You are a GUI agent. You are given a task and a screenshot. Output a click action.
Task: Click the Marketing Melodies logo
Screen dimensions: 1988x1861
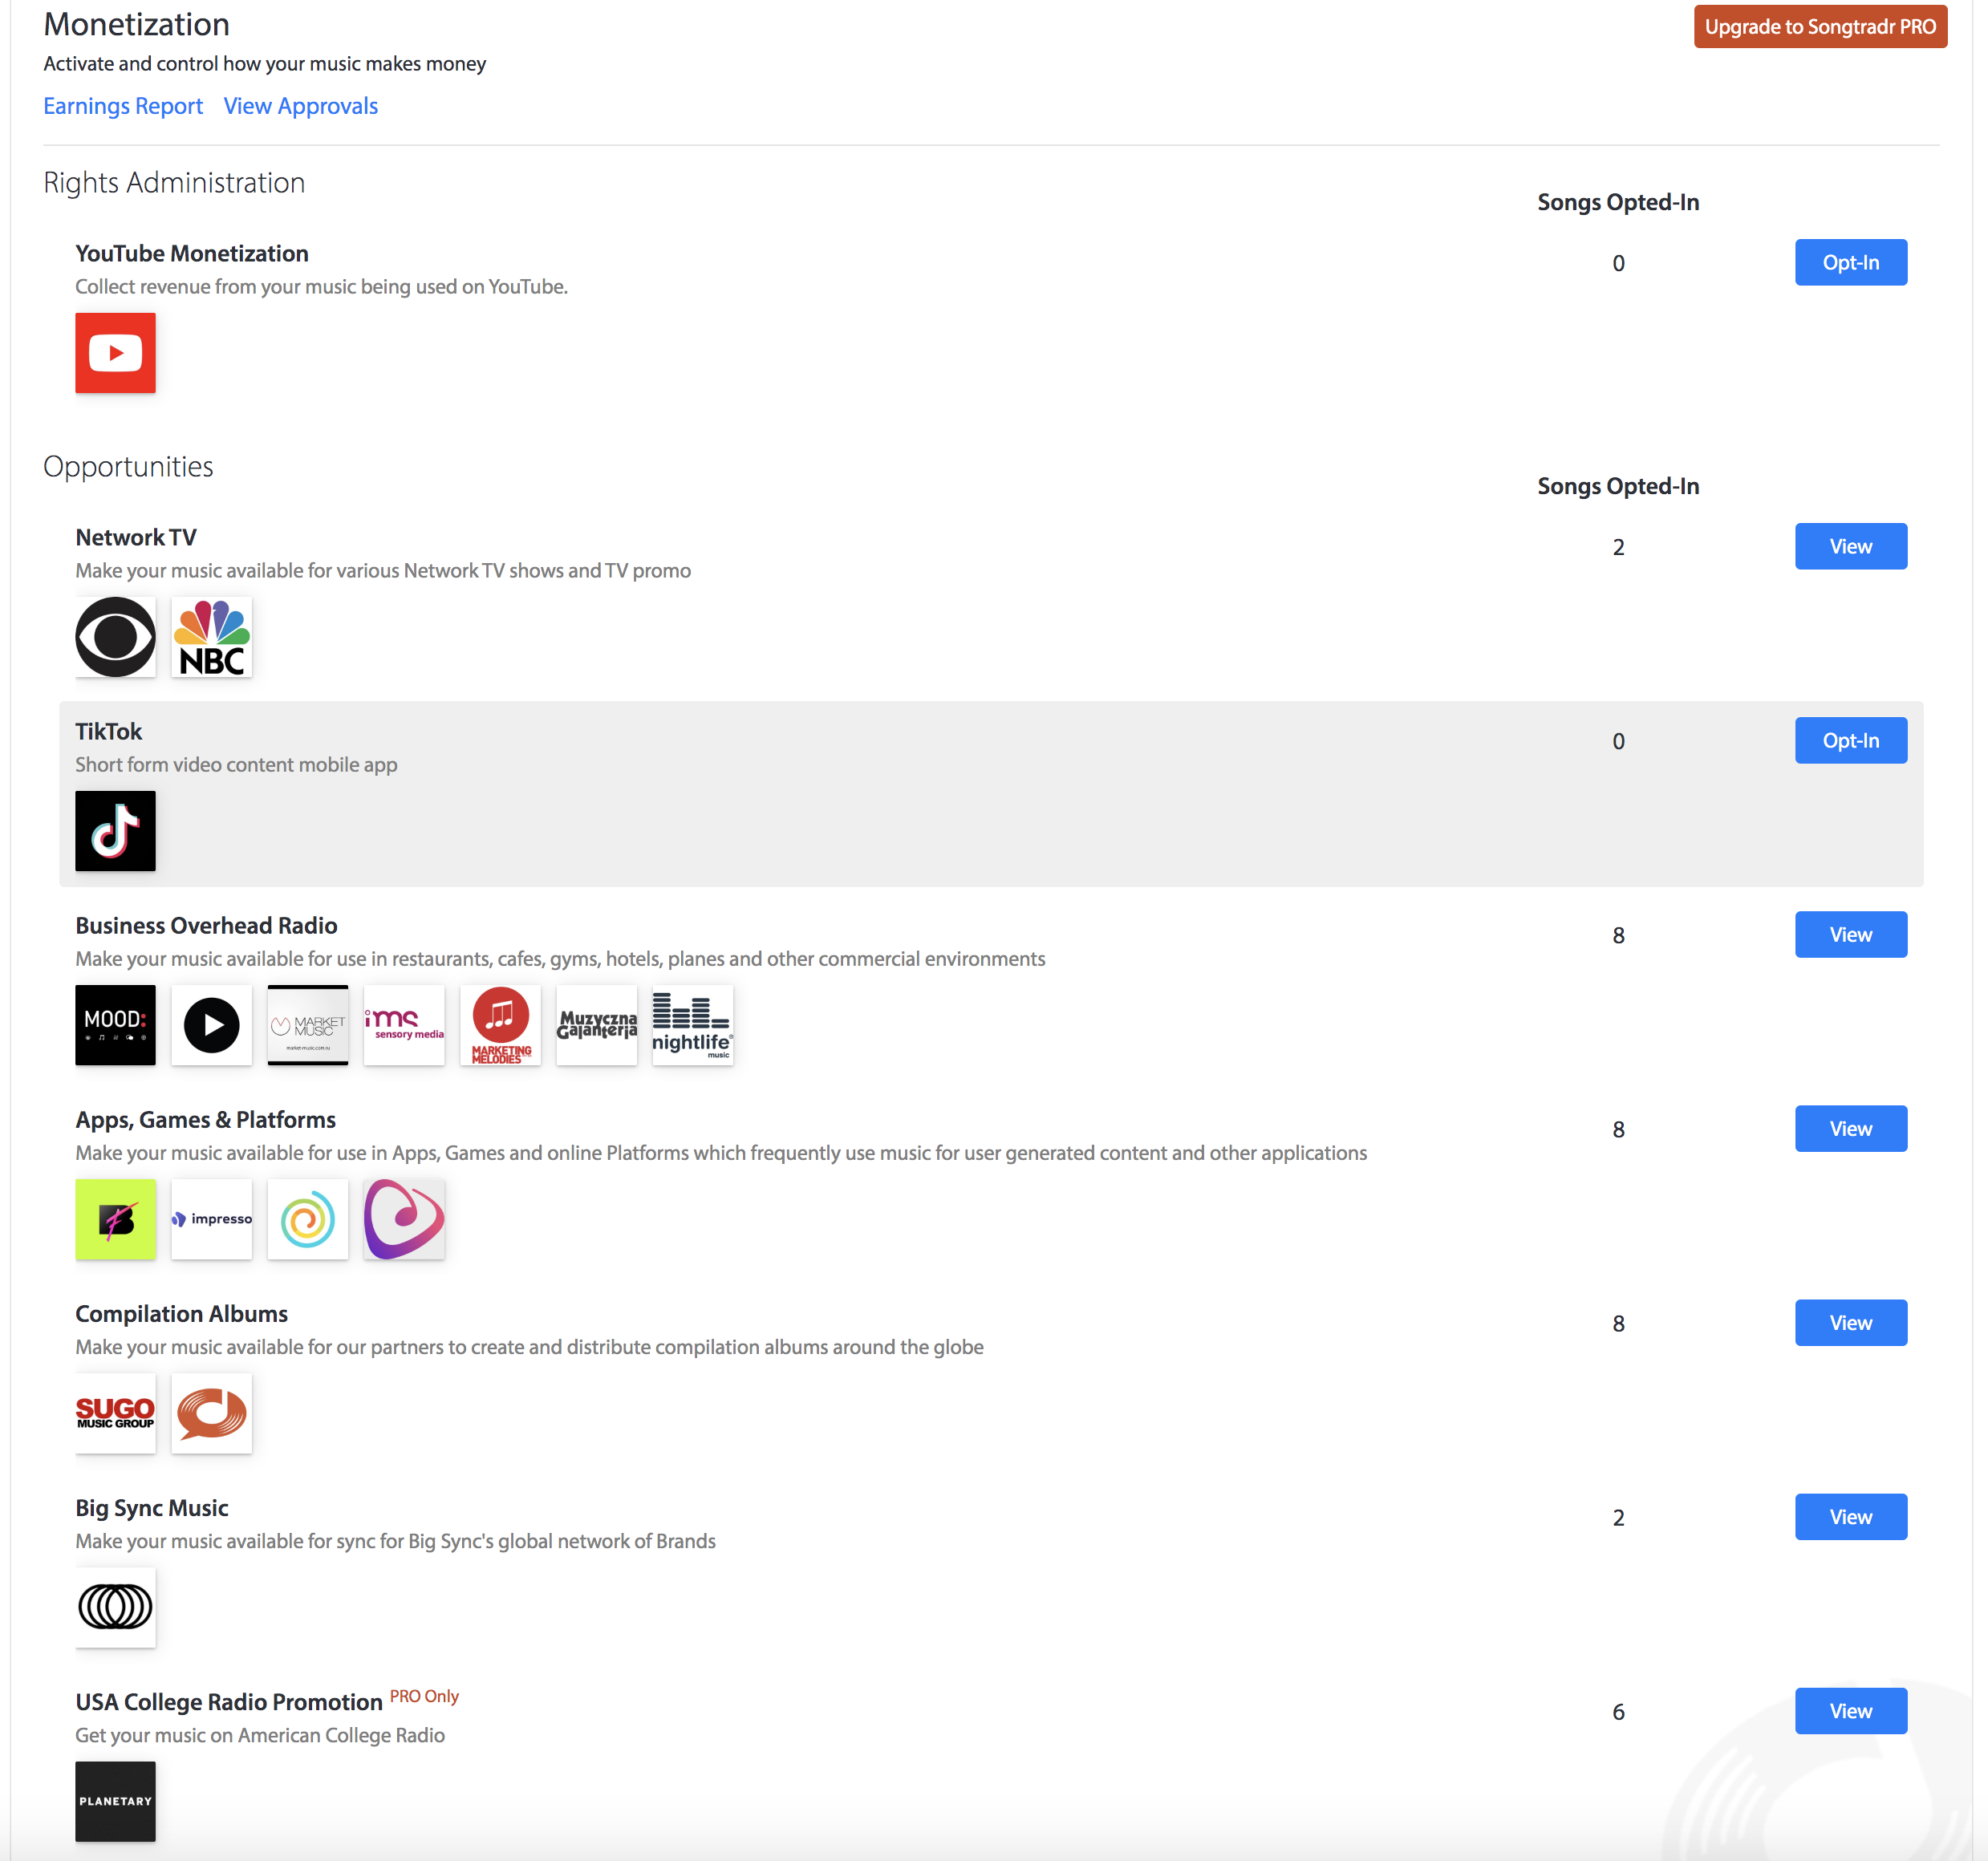[x=500, y=1025]
